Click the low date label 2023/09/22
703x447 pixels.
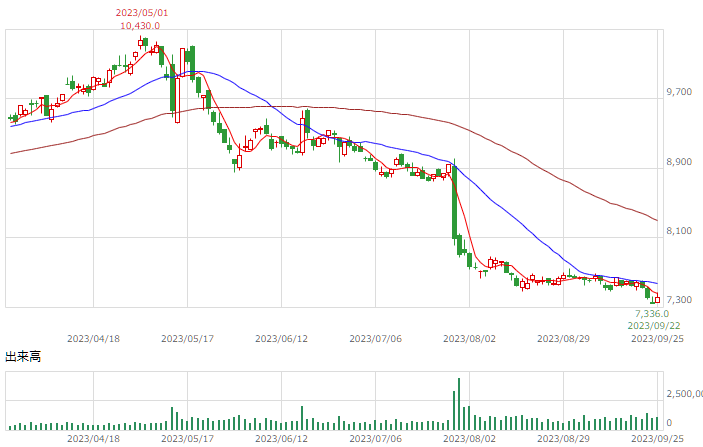click(654, 325)
